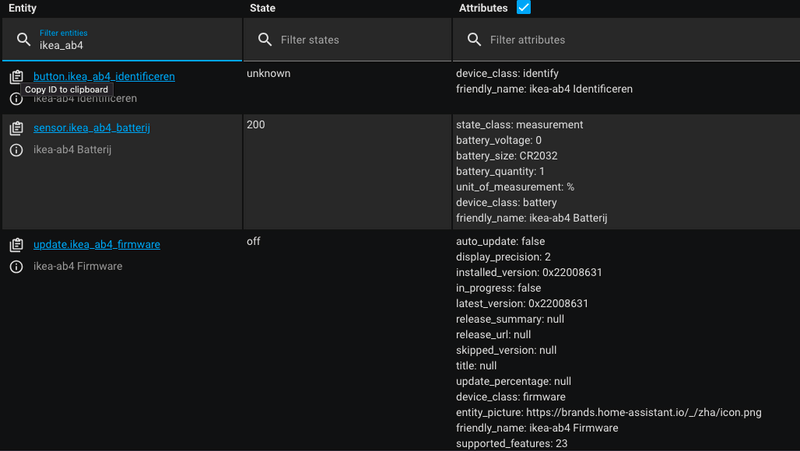Open button.ikea_ab4_identificeren entity link
This screenshot has height=451, width=800.
pyautogui.click(x=104, y=77)
